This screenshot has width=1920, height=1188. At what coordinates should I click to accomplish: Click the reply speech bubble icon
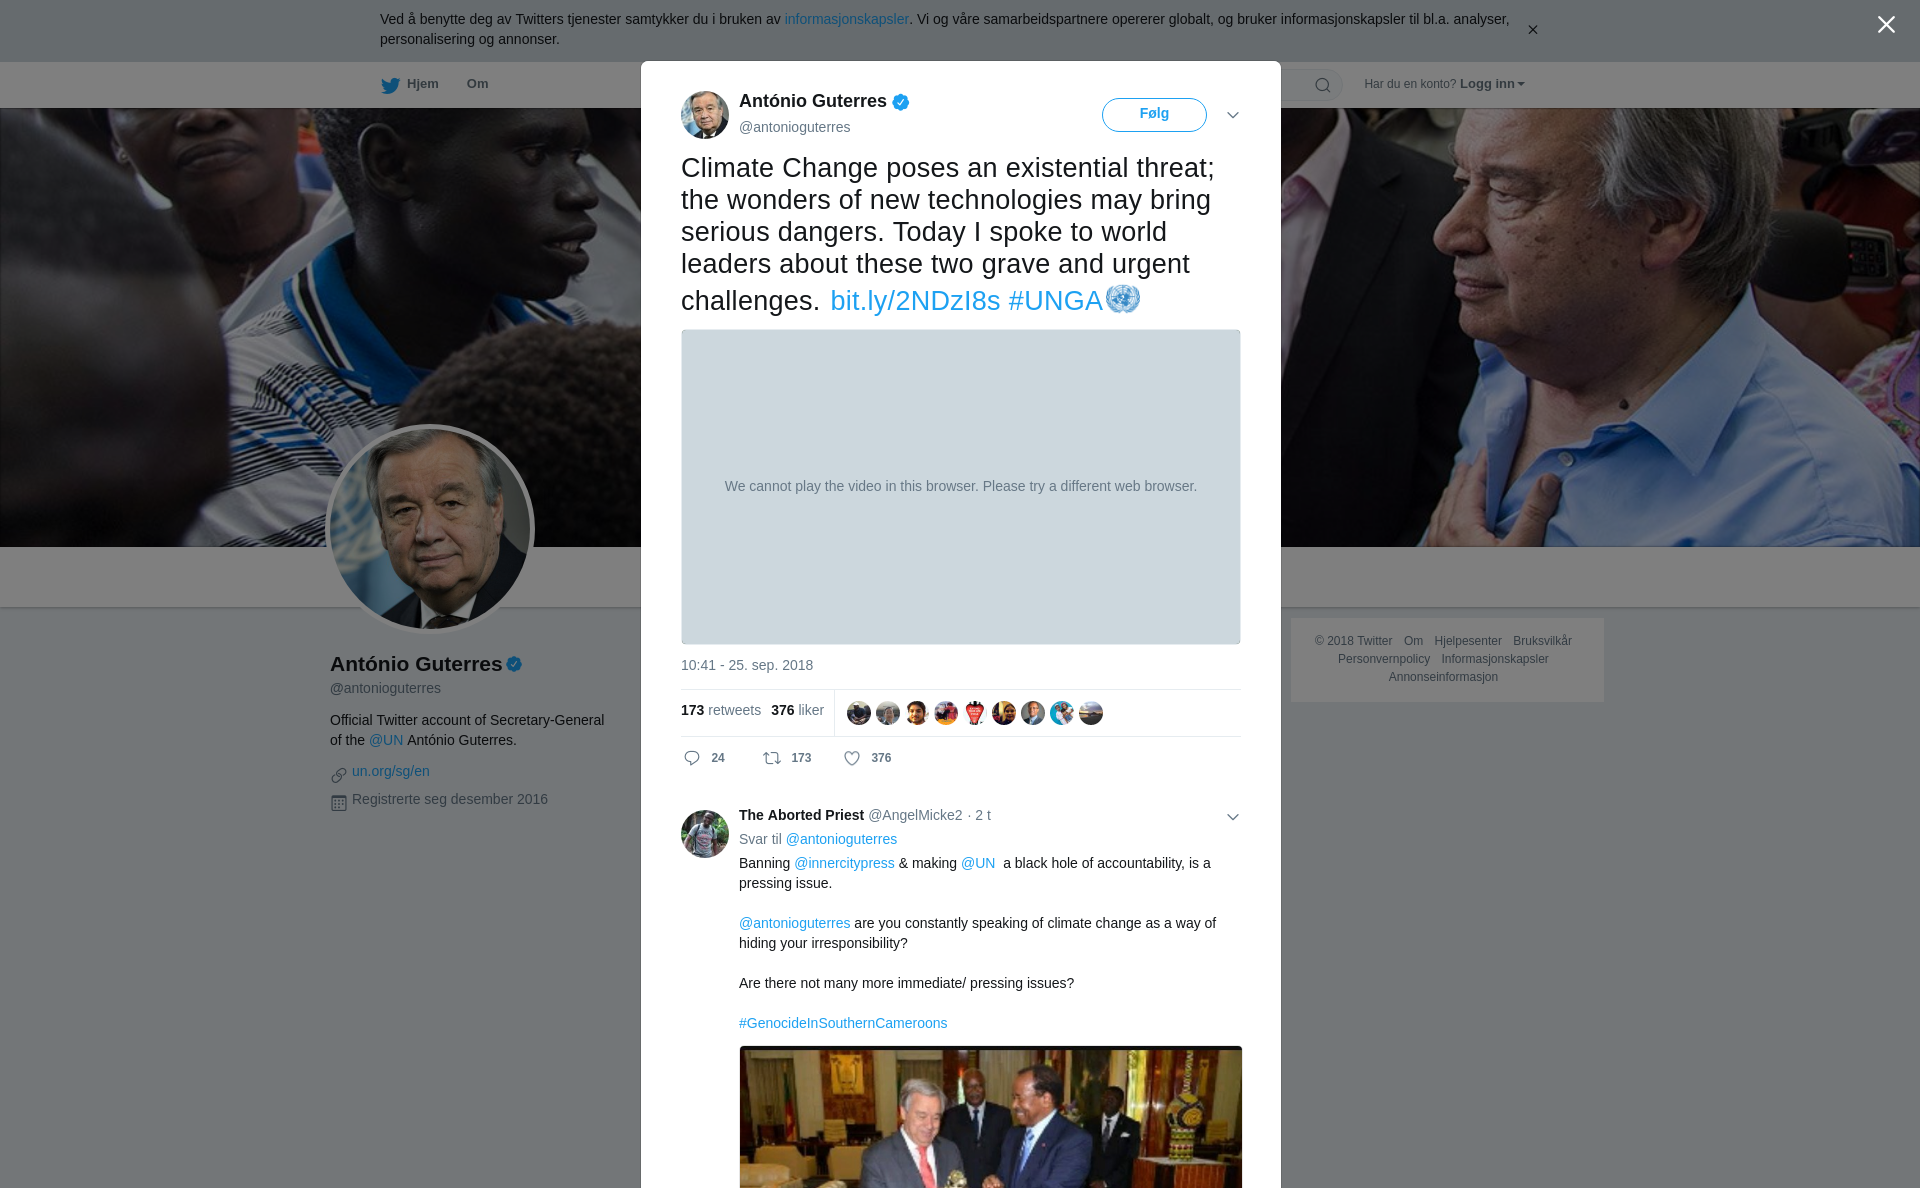(x=692, y=758)
